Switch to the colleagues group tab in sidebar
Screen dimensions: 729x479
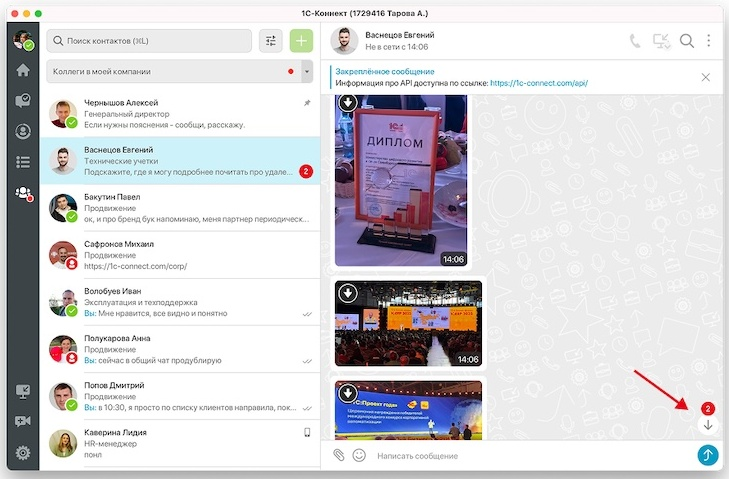coord(22,194)
